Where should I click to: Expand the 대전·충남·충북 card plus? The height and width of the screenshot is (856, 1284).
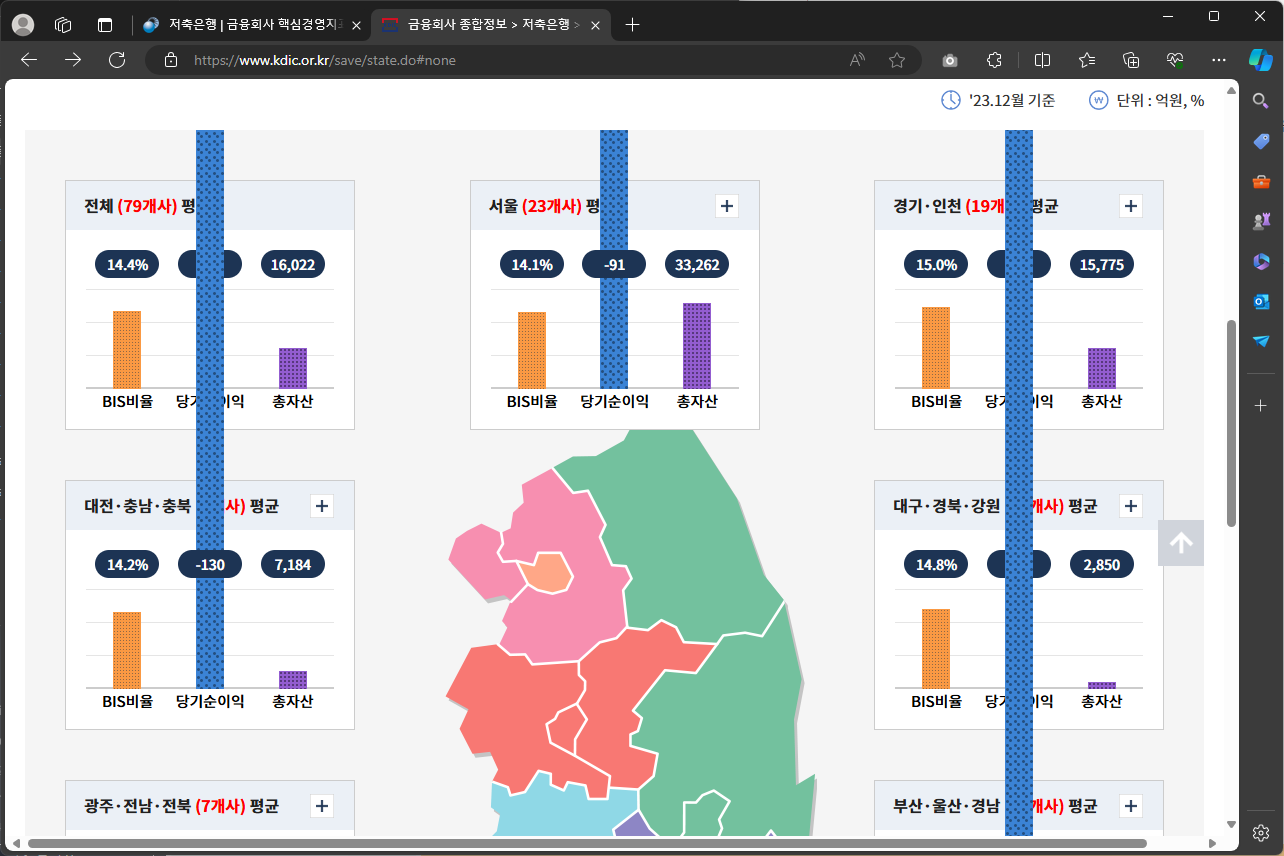322,506
